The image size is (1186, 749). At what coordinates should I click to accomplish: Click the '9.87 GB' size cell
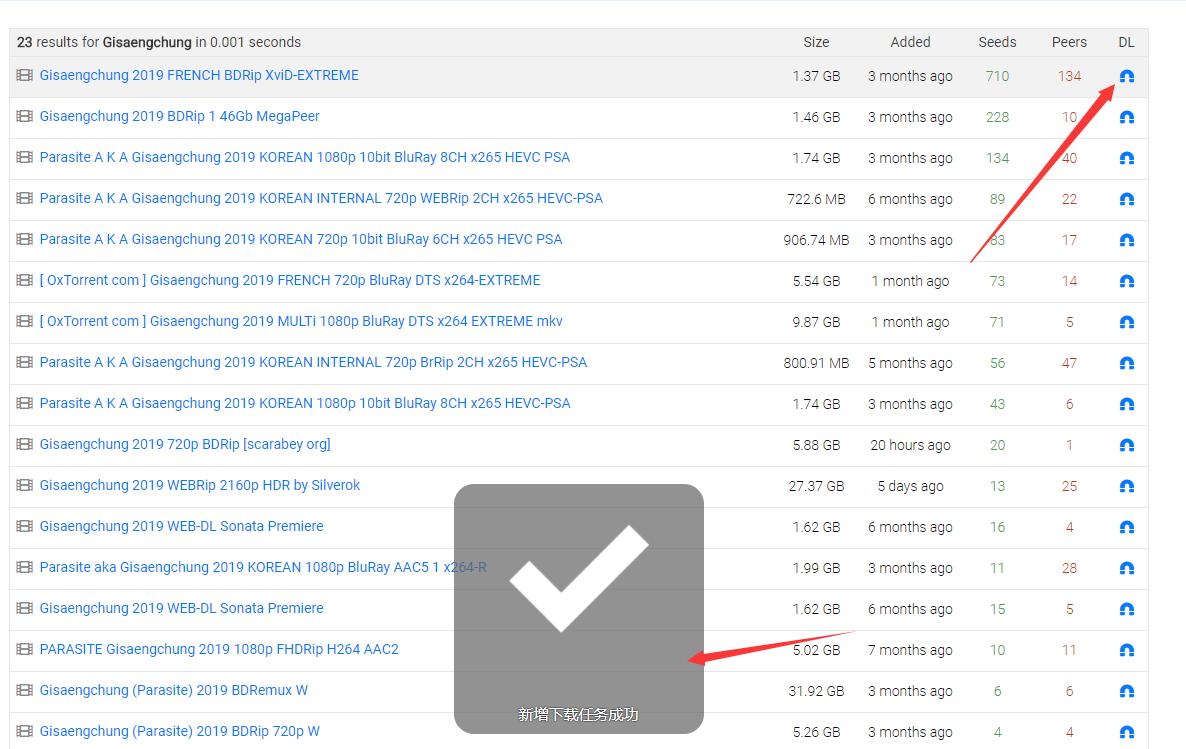pos(816,322)
